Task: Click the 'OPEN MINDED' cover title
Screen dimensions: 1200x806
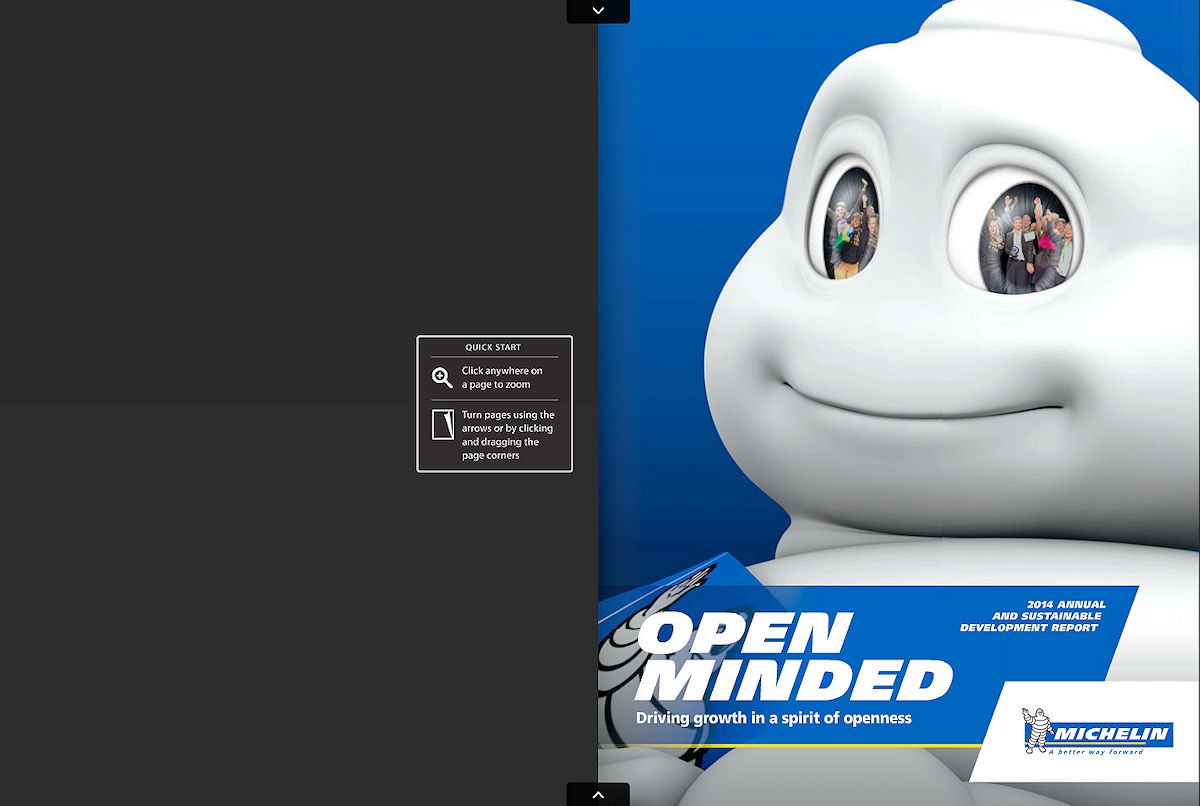Action: click(x=794, y=657)
